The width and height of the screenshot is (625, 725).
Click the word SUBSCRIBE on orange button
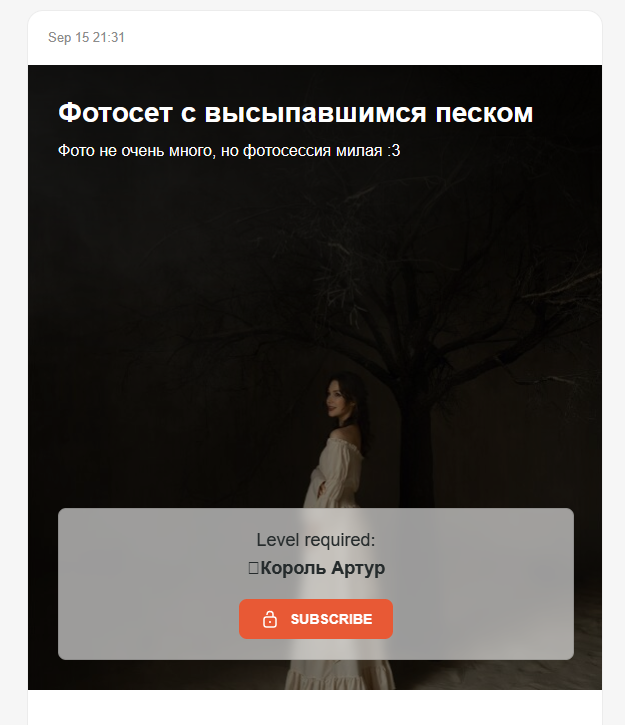pyautogui.click(x=331, y=619)
